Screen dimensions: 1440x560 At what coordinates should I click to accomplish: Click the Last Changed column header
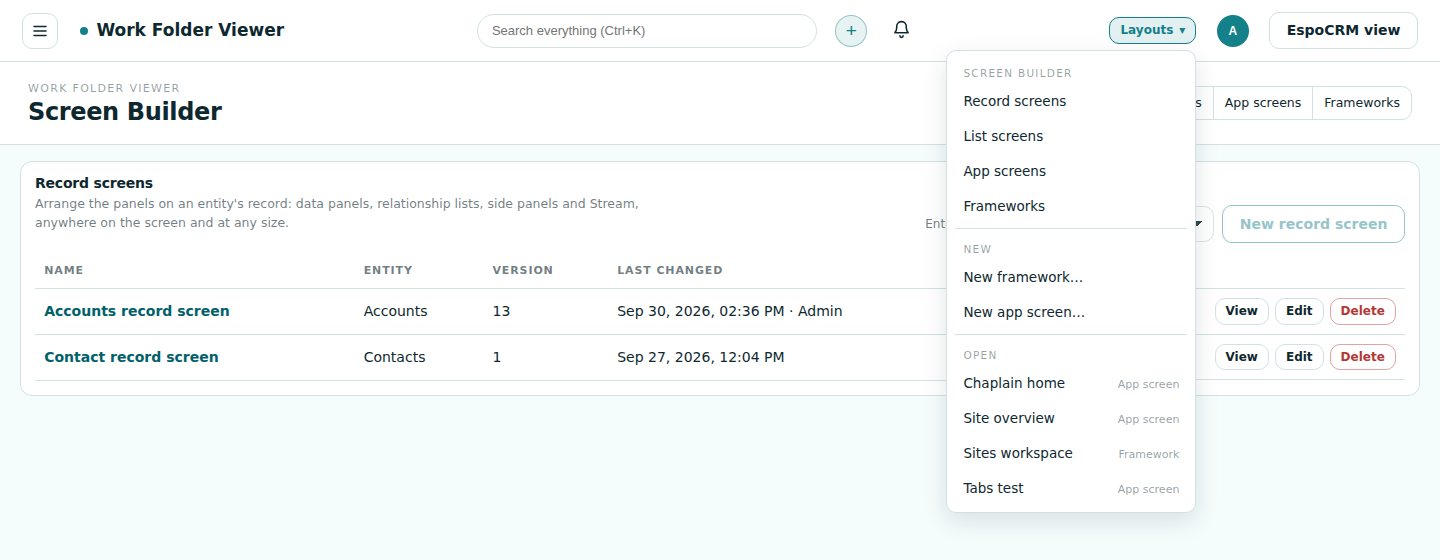click(x=670, y=270)
